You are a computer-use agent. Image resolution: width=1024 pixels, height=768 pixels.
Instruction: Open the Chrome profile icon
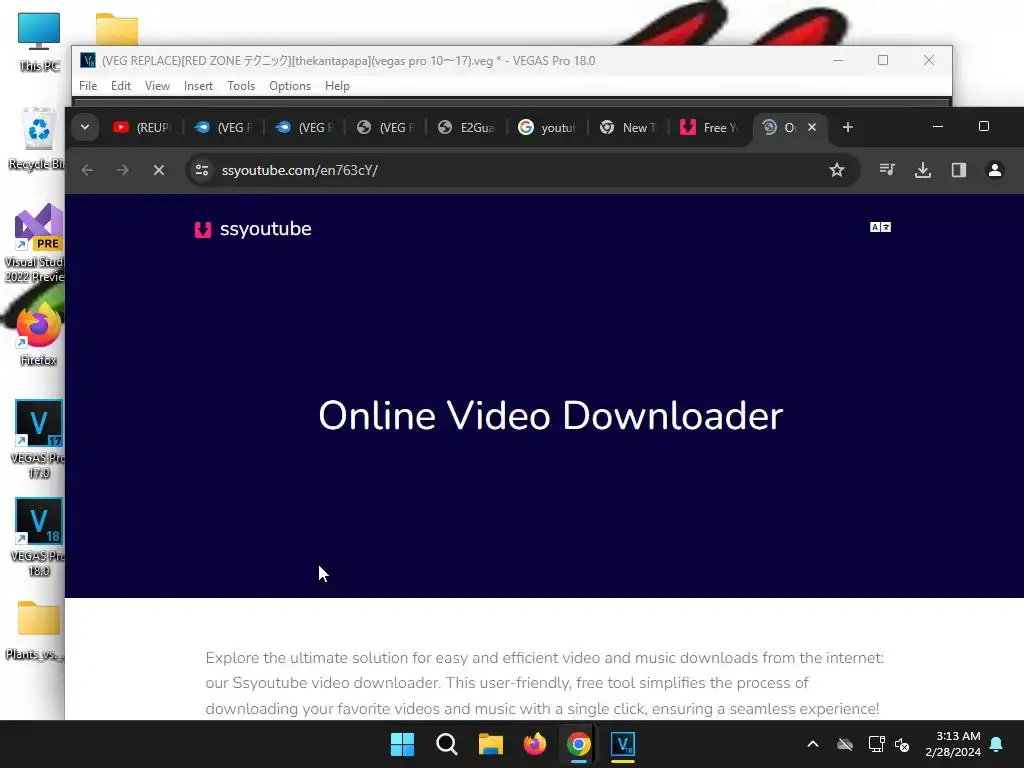(995, 170)
